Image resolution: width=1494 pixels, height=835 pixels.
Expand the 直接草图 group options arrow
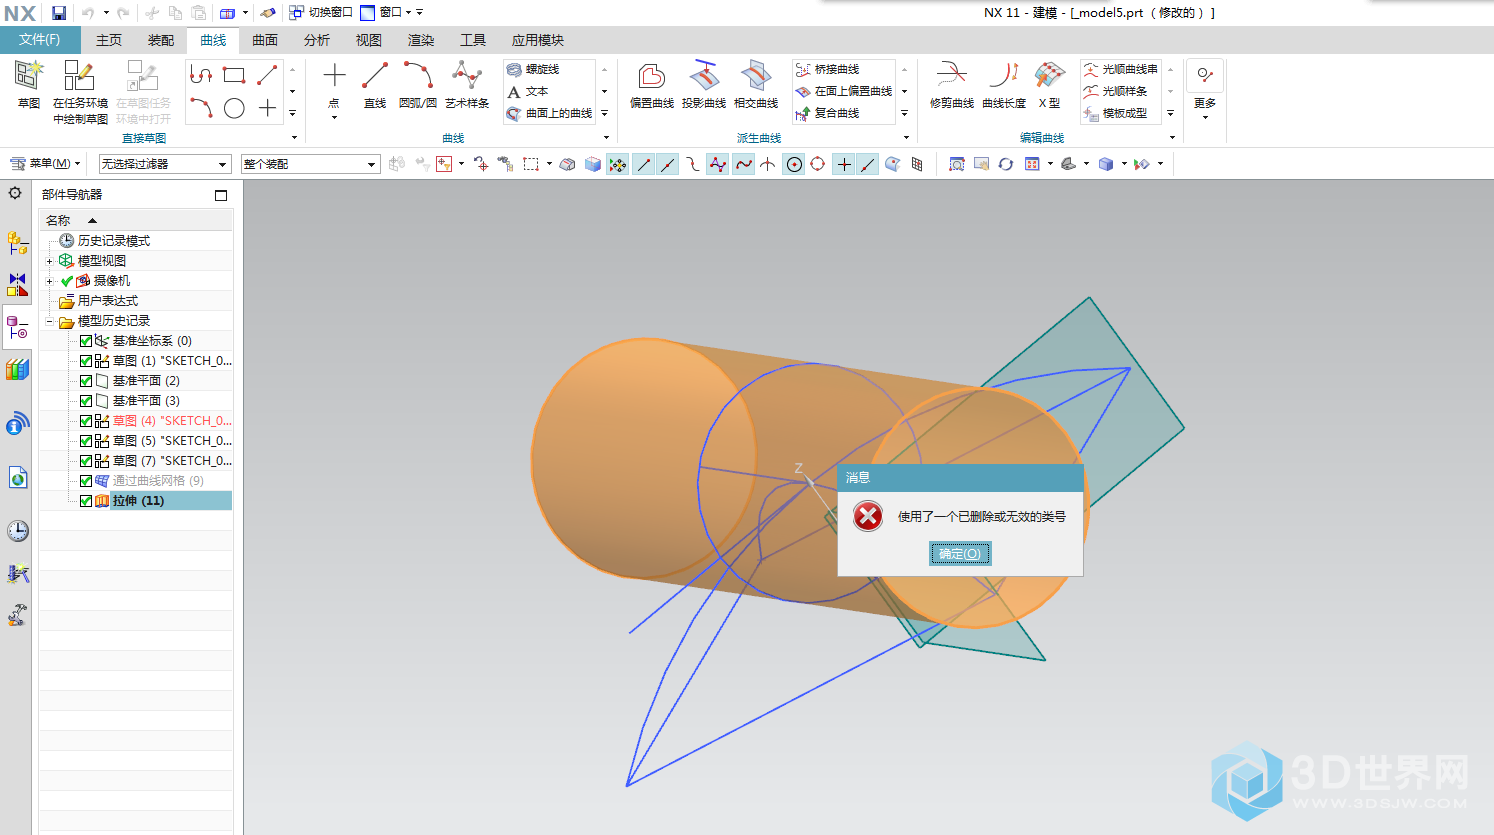coord(294,138)
